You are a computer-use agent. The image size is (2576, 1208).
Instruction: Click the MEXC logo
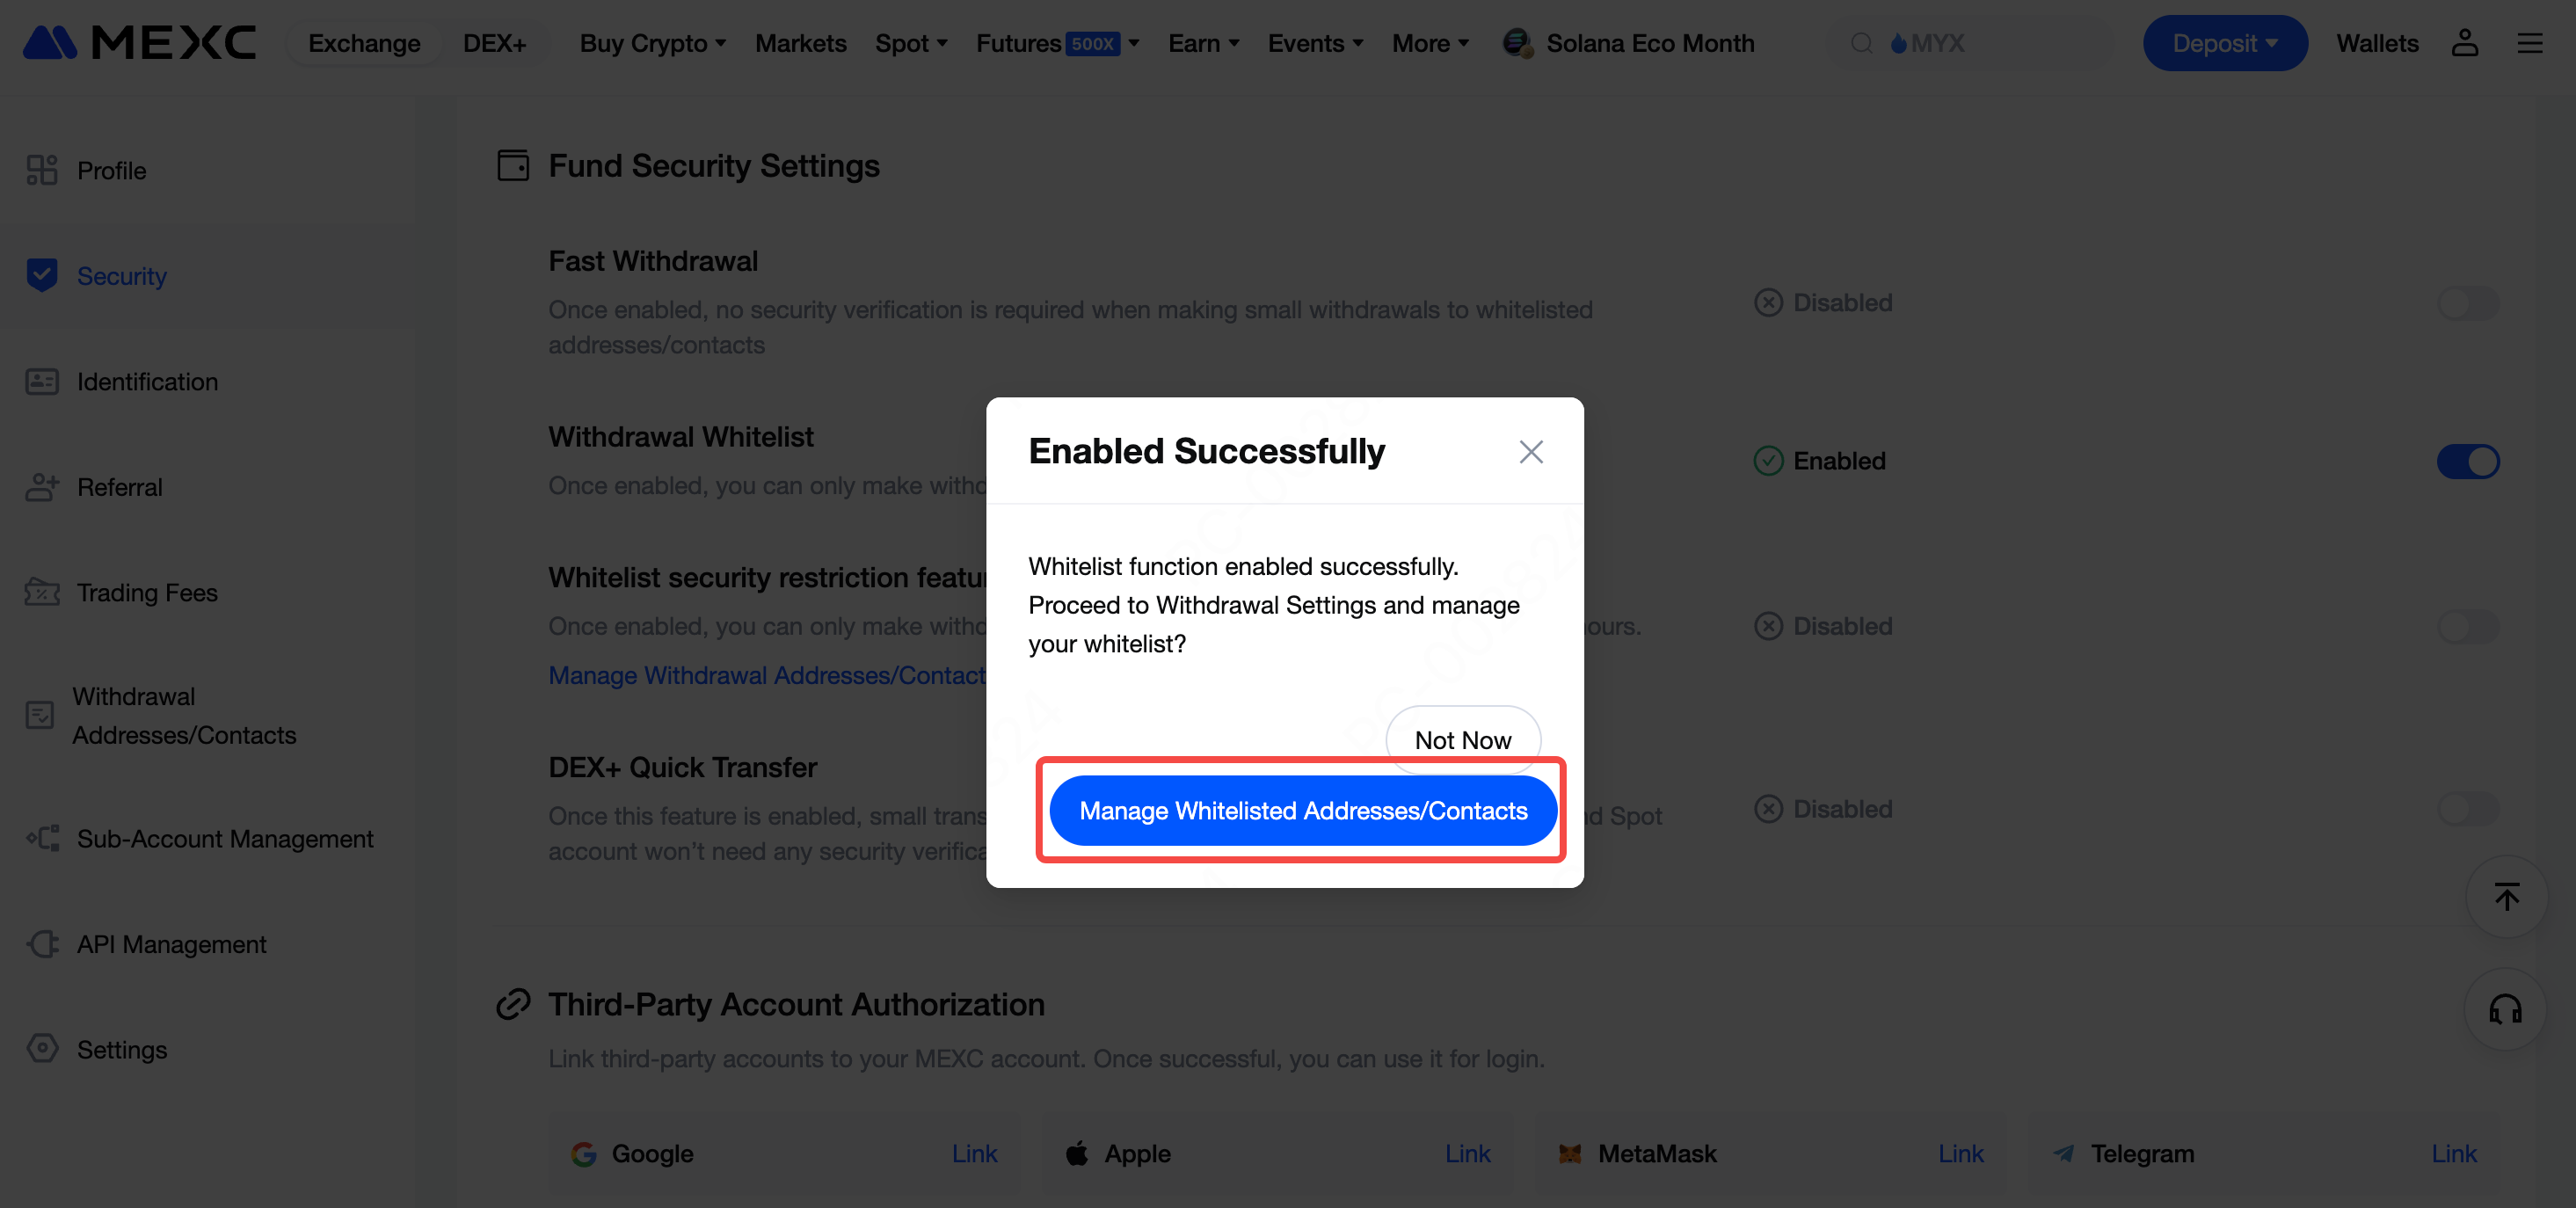point(139,43)
